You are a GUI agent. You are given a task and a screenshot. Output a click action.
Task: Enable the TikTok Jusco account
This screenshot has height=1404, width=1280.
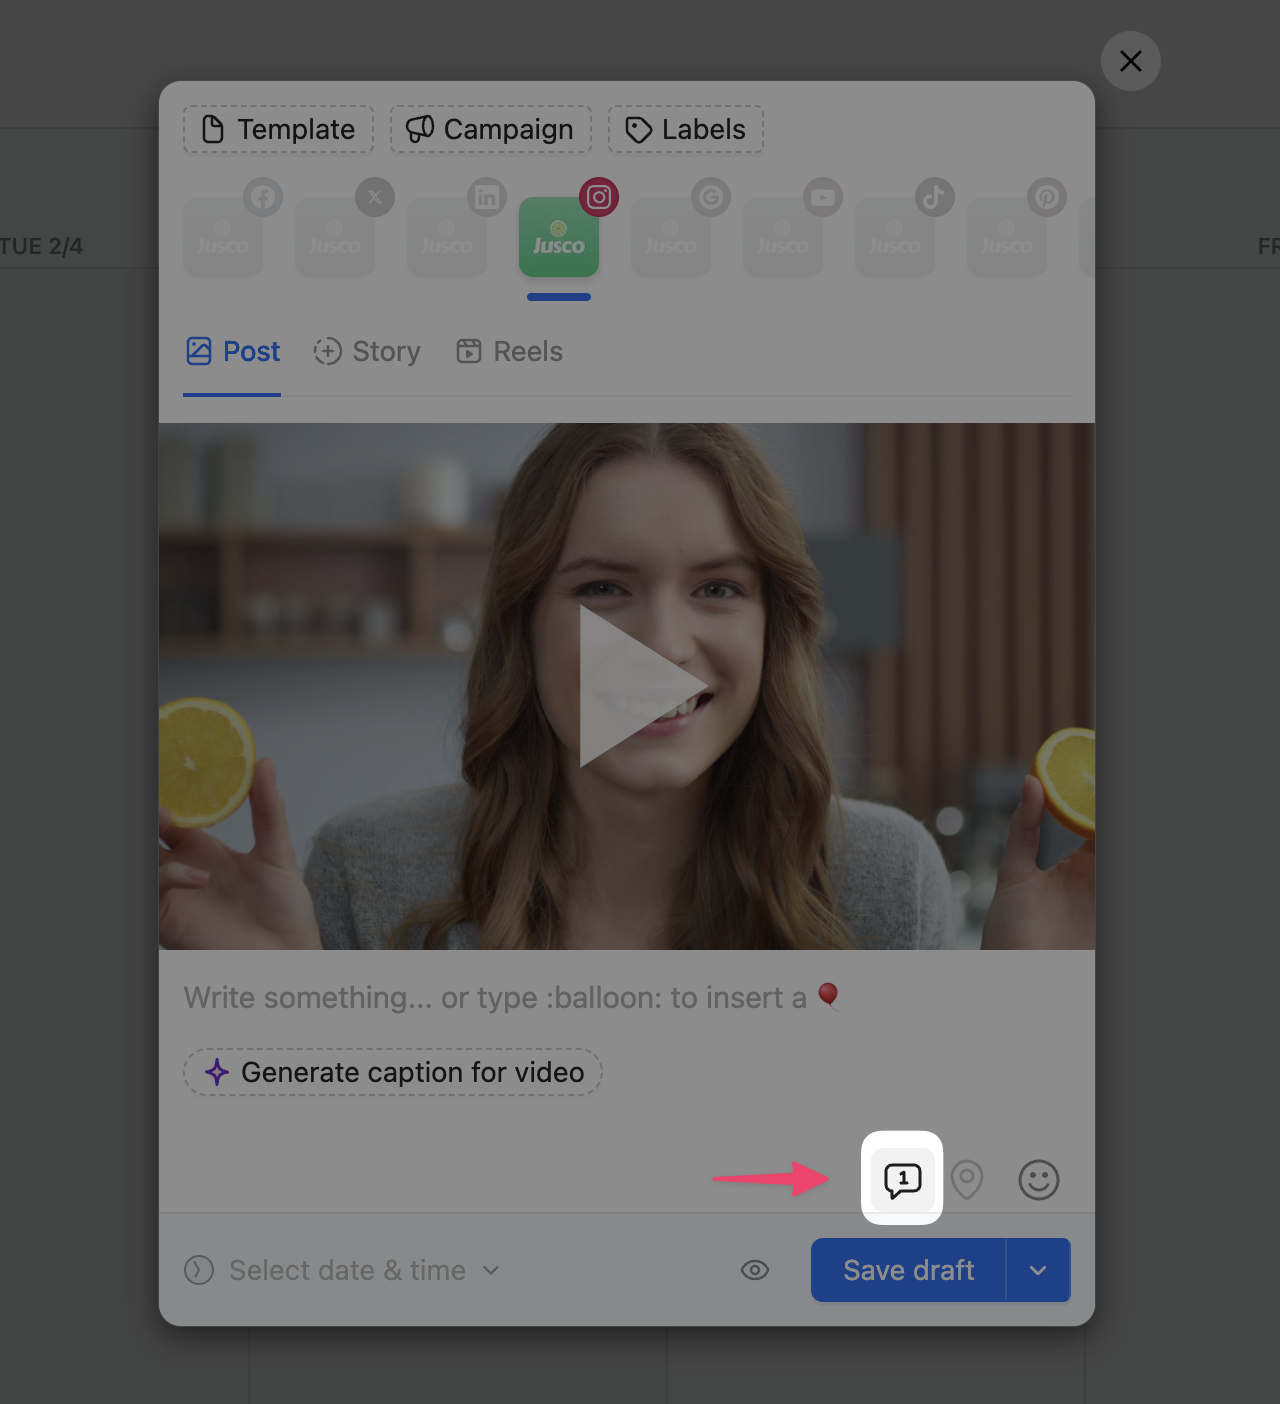point(895,237)
